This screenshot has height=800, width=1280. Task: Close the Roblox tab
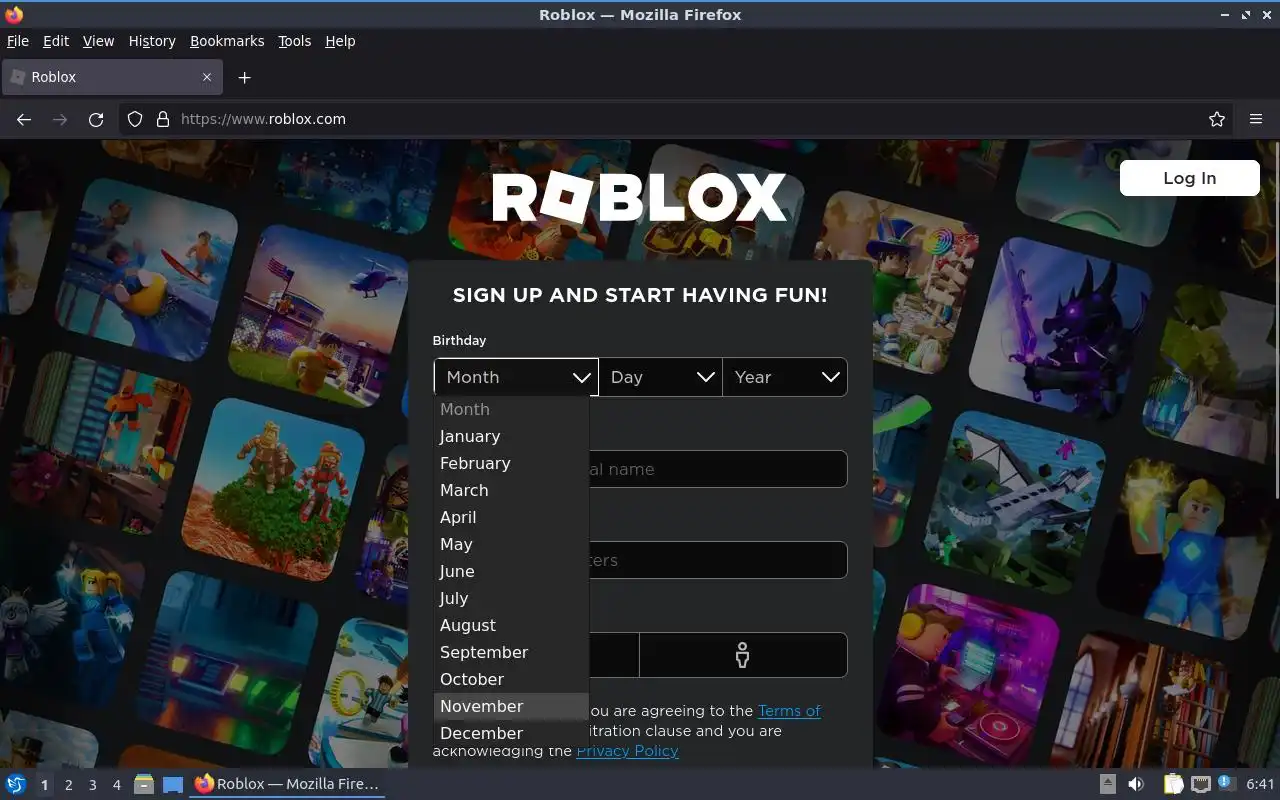click(x=207, y=77)
